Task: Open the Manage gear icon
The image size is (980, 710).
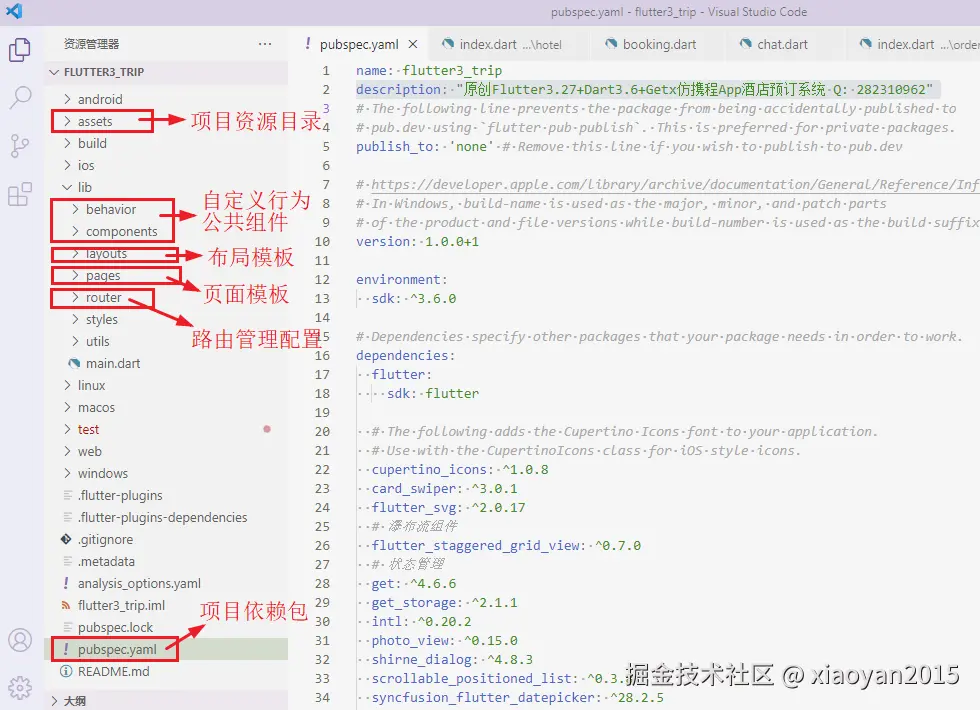Action: (x=19, y=688)
